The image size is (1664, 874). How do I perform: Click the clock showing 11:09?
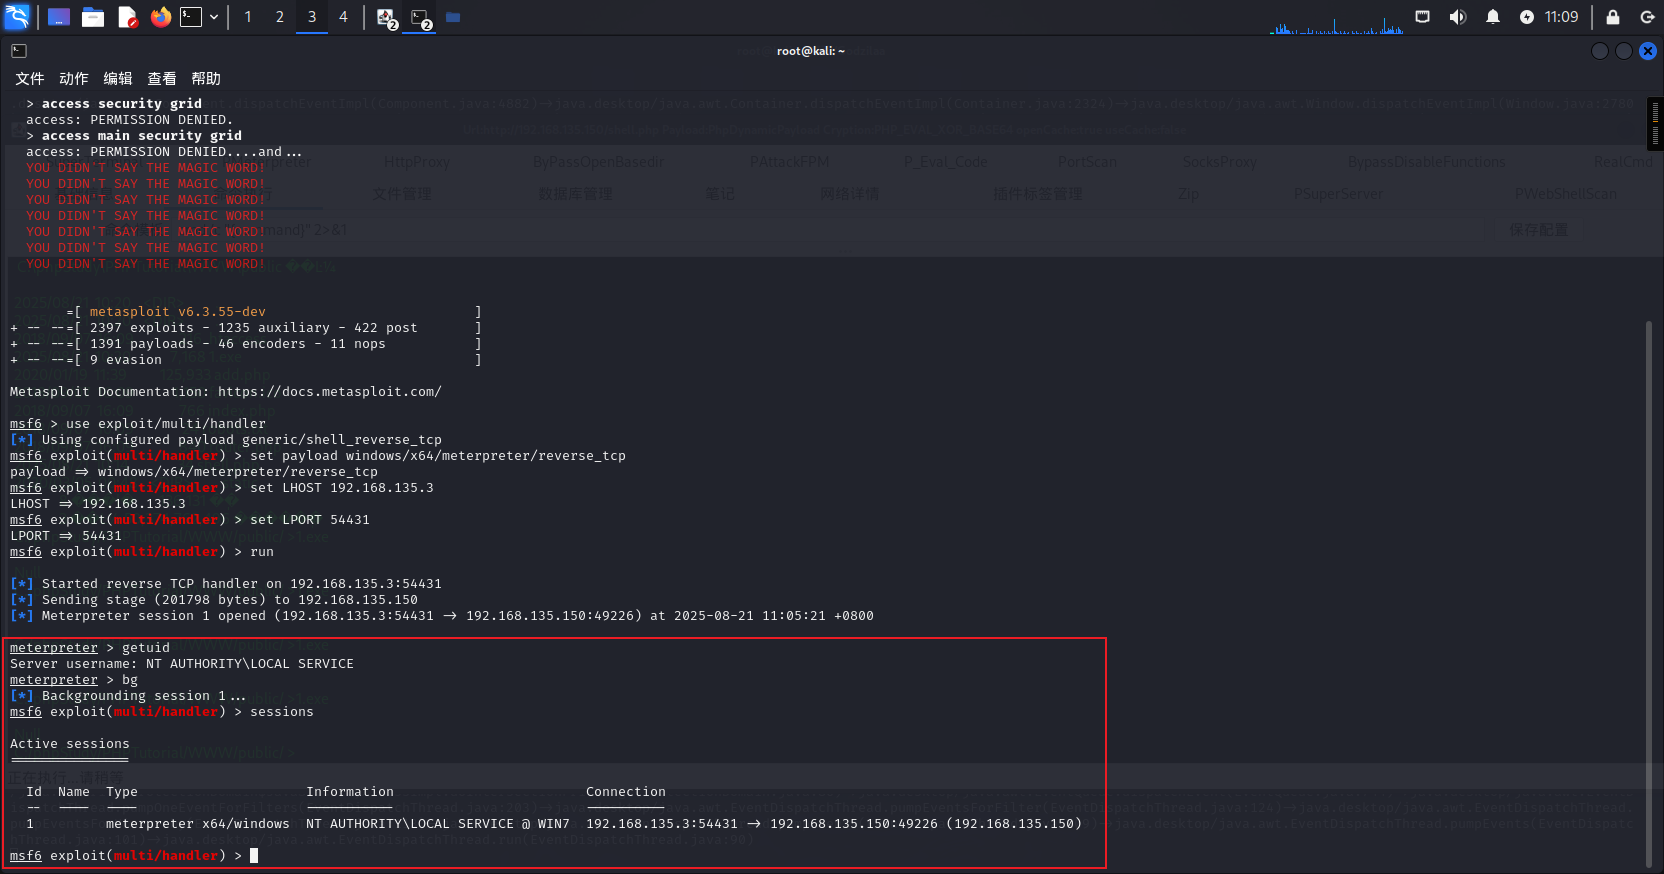tap(1561, 17)
